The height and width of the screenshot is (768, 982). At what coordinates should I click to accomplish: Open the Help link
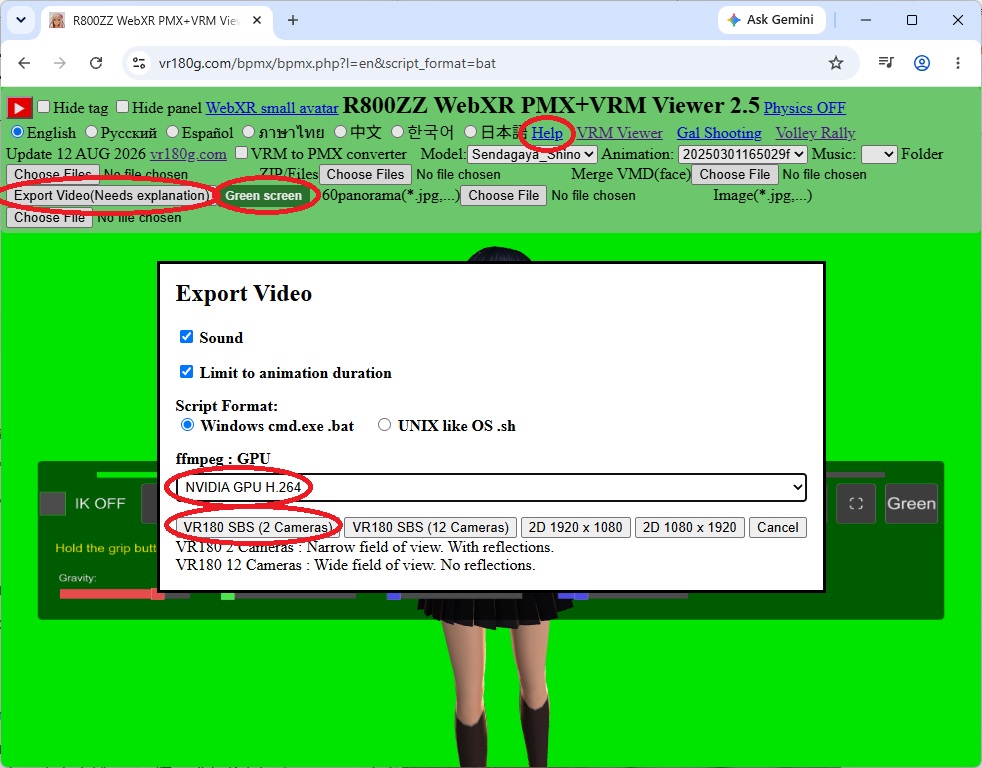pos(547,133)
